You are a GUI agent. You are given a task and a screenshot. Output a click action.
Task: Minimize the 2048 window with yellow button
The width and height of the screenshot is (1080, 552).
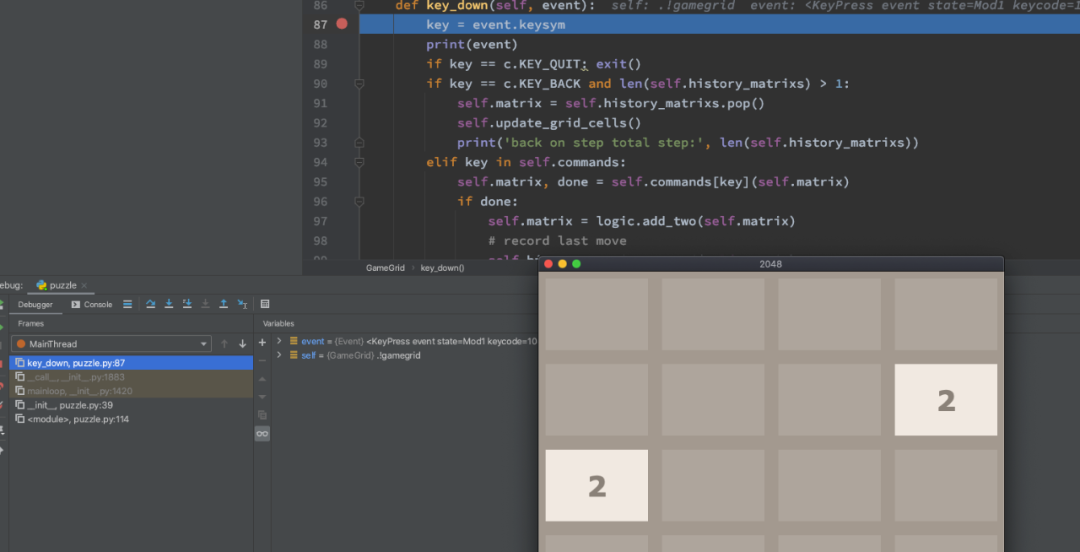point(563,264)
